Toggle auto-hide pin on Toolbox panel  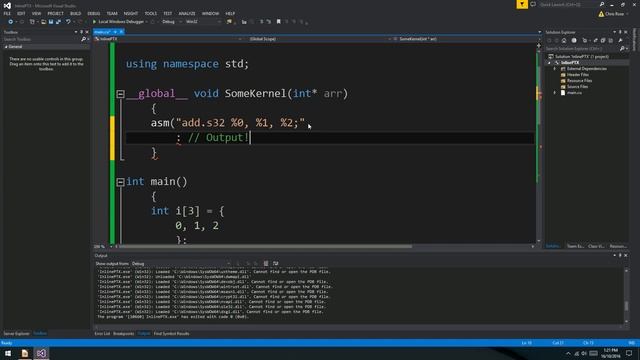(81, 32)
